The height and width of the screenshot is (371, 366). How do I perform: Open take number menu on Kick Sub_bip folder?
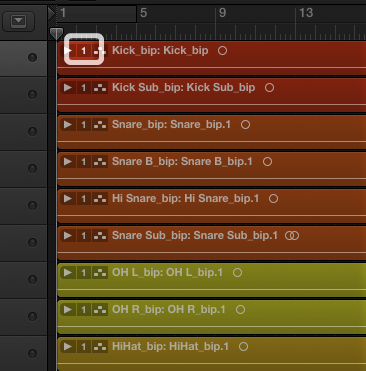(84, 88)
